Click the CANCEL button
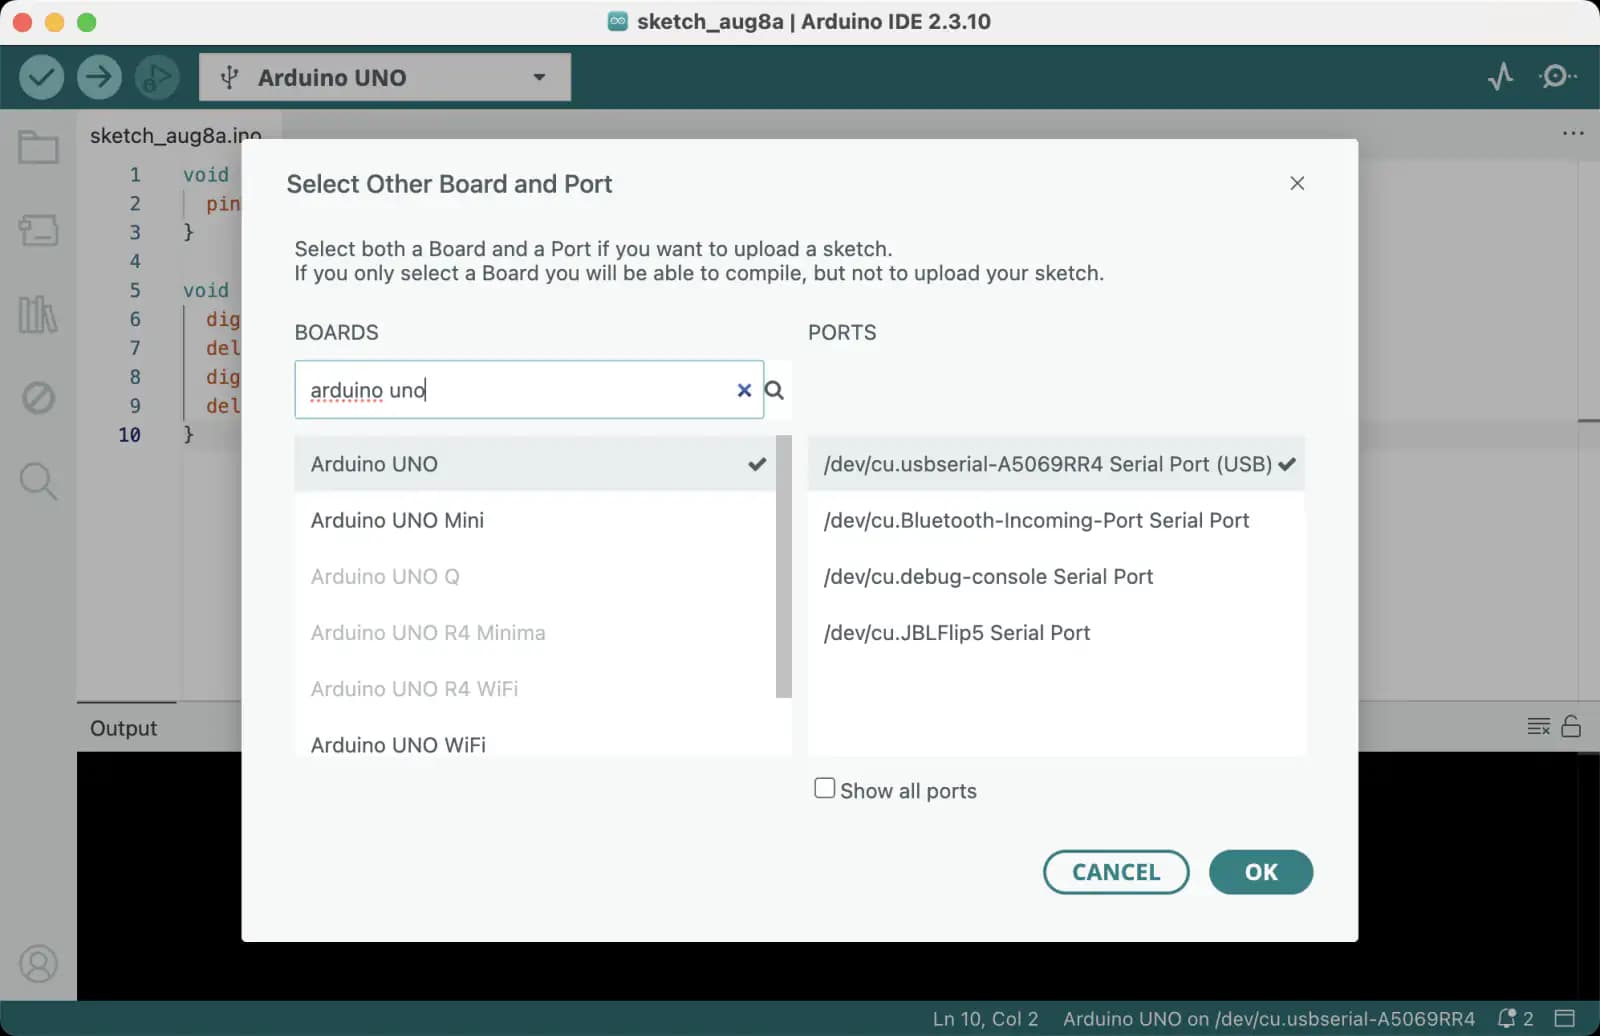The width and height of the screenshot is (1600, 1036). click(x=1116, y=872)
